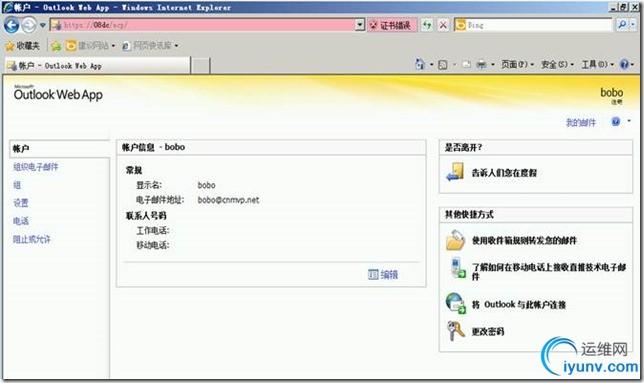This screenshot has width=644, height=383.
Task: Open the 电话 navigation link
Action: pos(21,221)
